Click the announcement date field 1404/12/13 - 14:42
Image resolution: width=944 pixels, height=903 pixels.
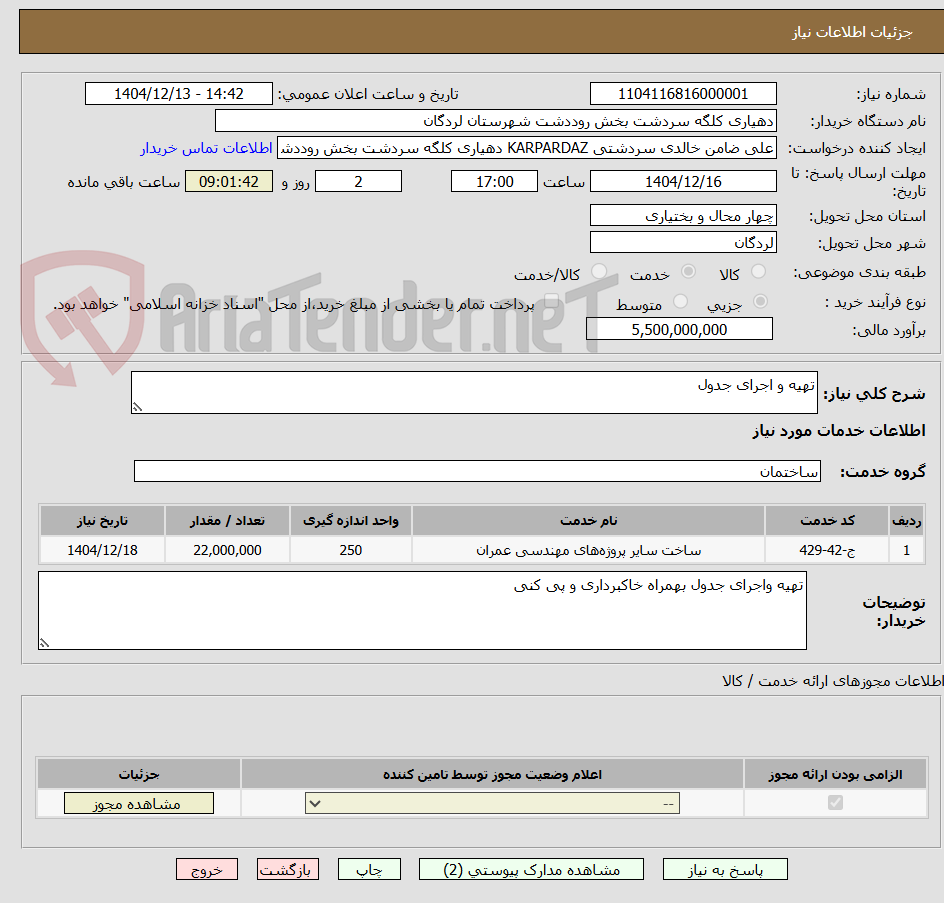tap(179, 94)
